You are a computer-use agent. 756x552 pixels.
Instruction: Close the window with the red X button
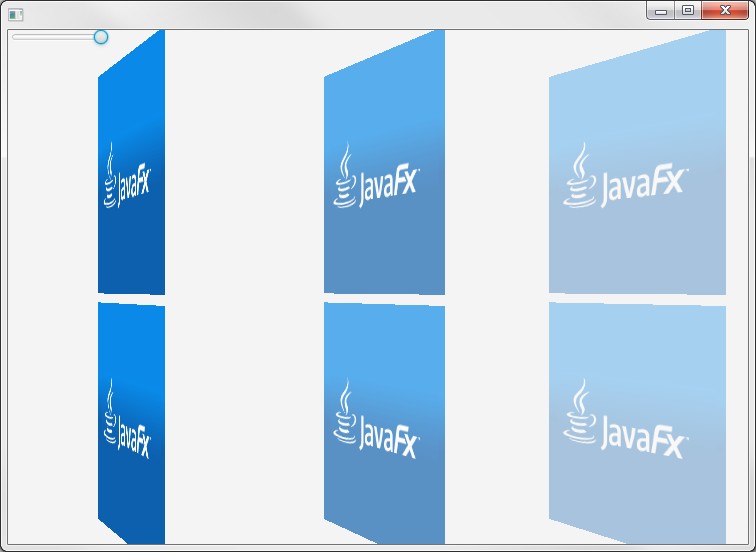click(726, 11)
